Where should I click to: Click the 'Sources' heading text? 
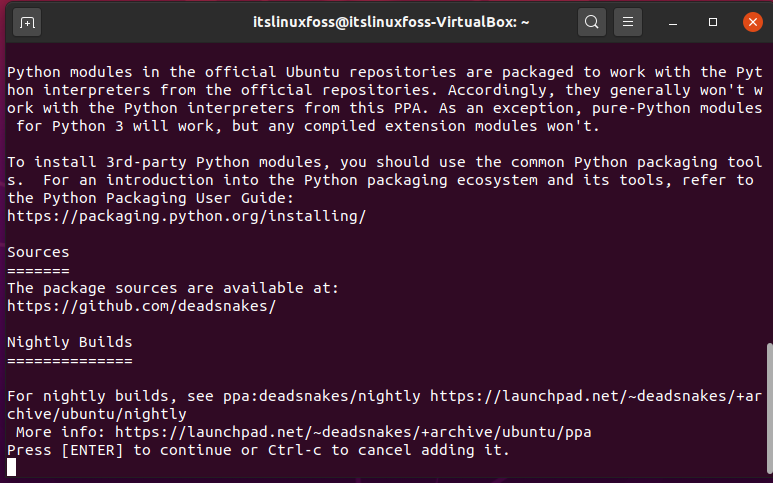point(38,252)
